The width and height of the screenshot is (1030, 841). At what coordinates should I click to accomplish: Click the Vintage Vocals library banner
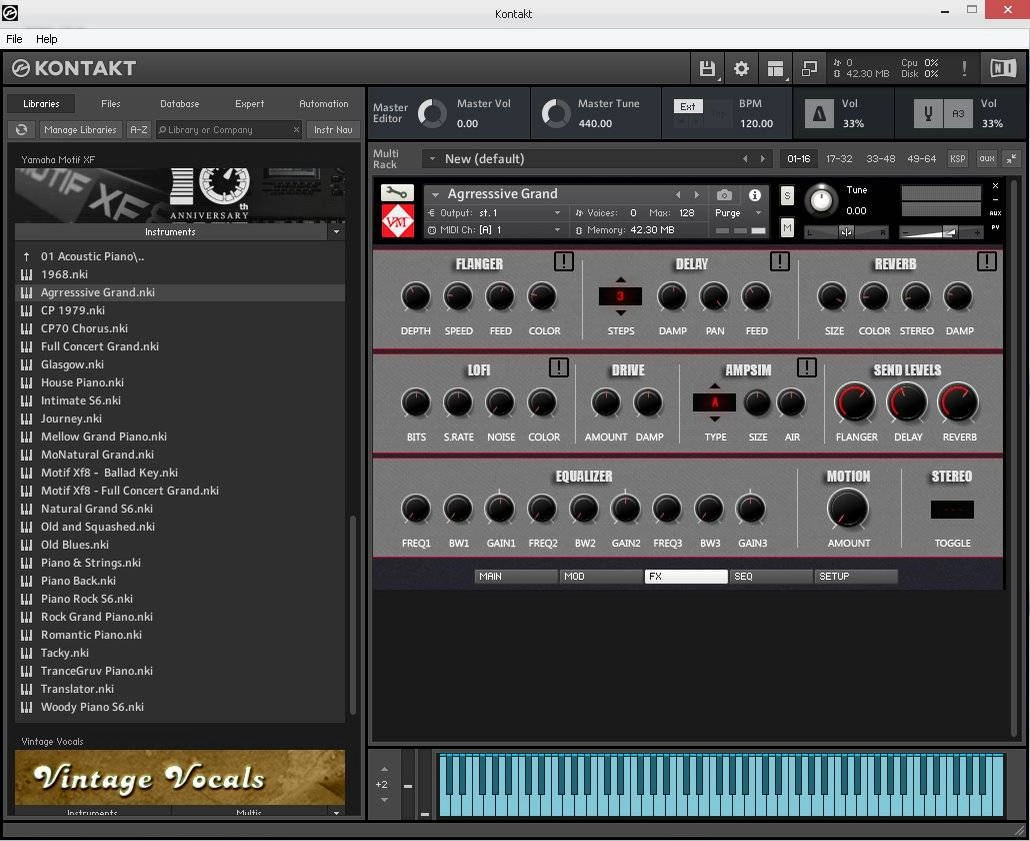[x=180, y=777]
